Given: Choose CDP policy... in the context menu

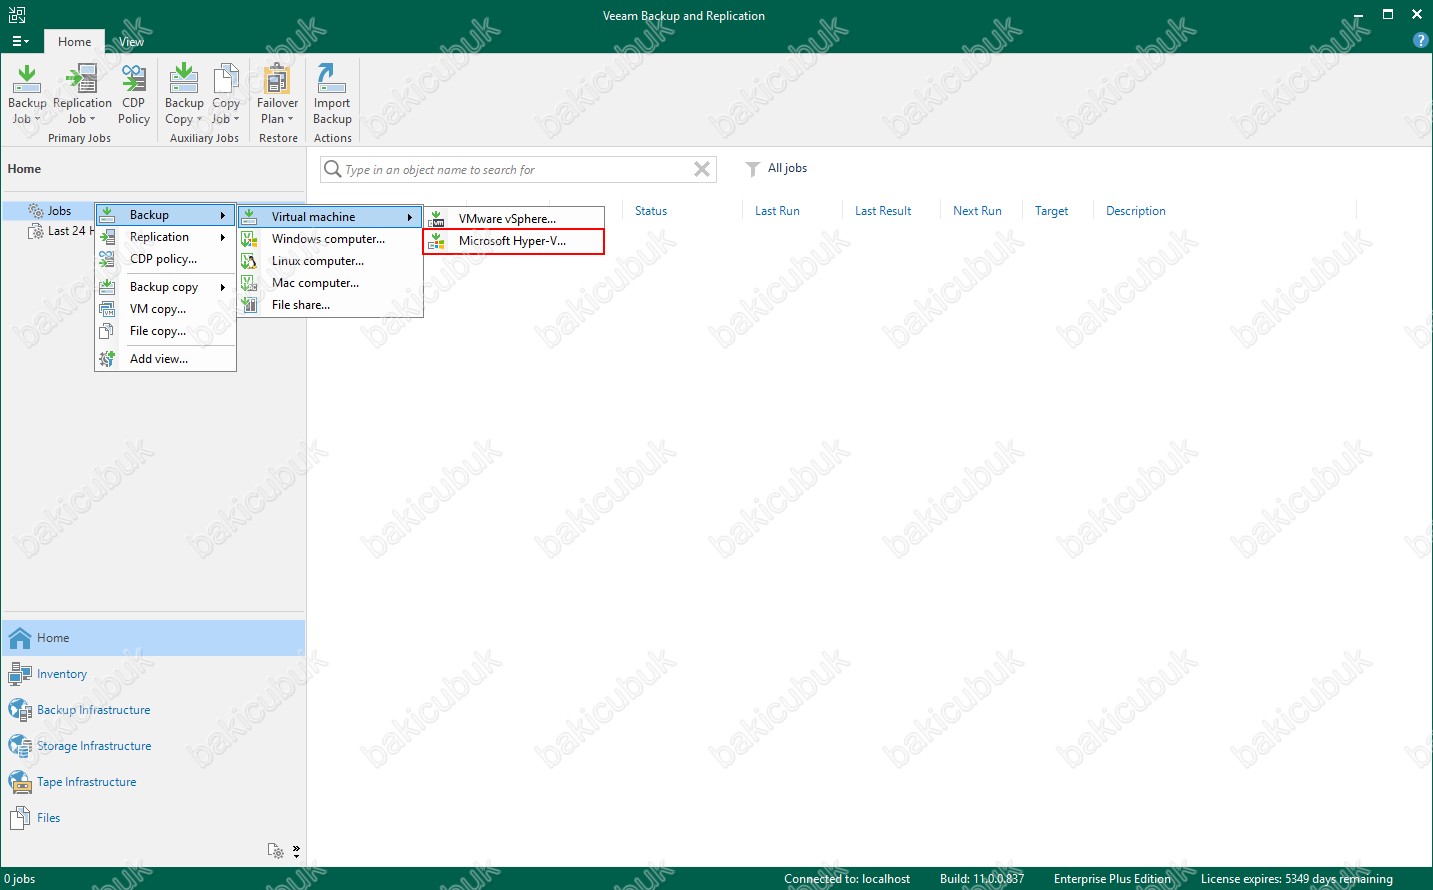Looking at the screenshot, I should 165,259.
